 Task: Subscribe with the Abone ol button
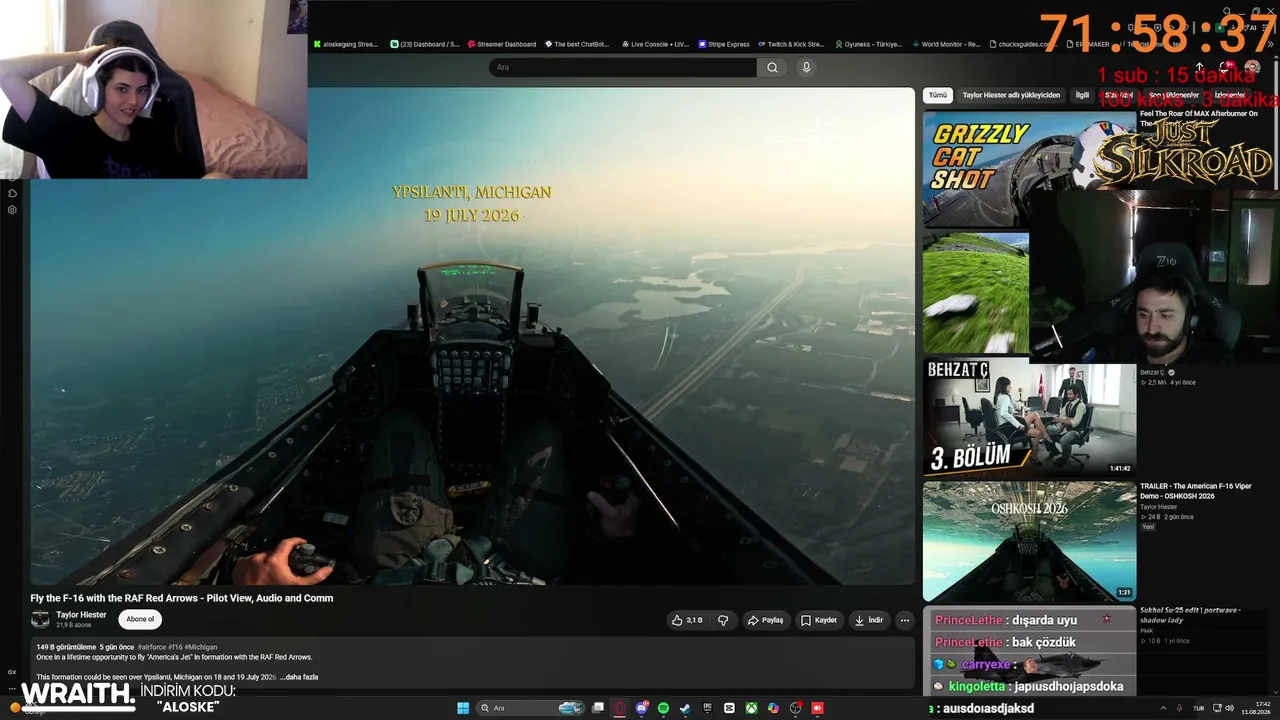click(140, 619)
